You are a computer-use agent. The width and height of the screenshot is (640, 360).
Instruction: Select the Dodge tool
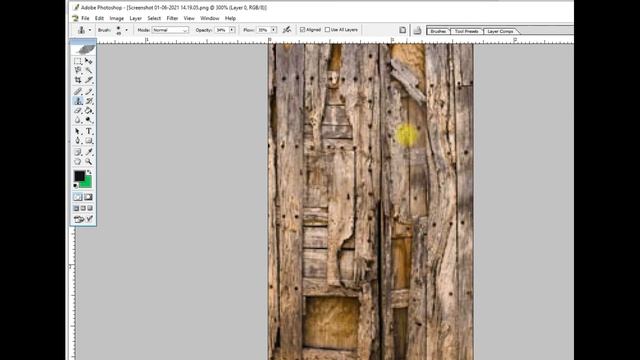89,120
